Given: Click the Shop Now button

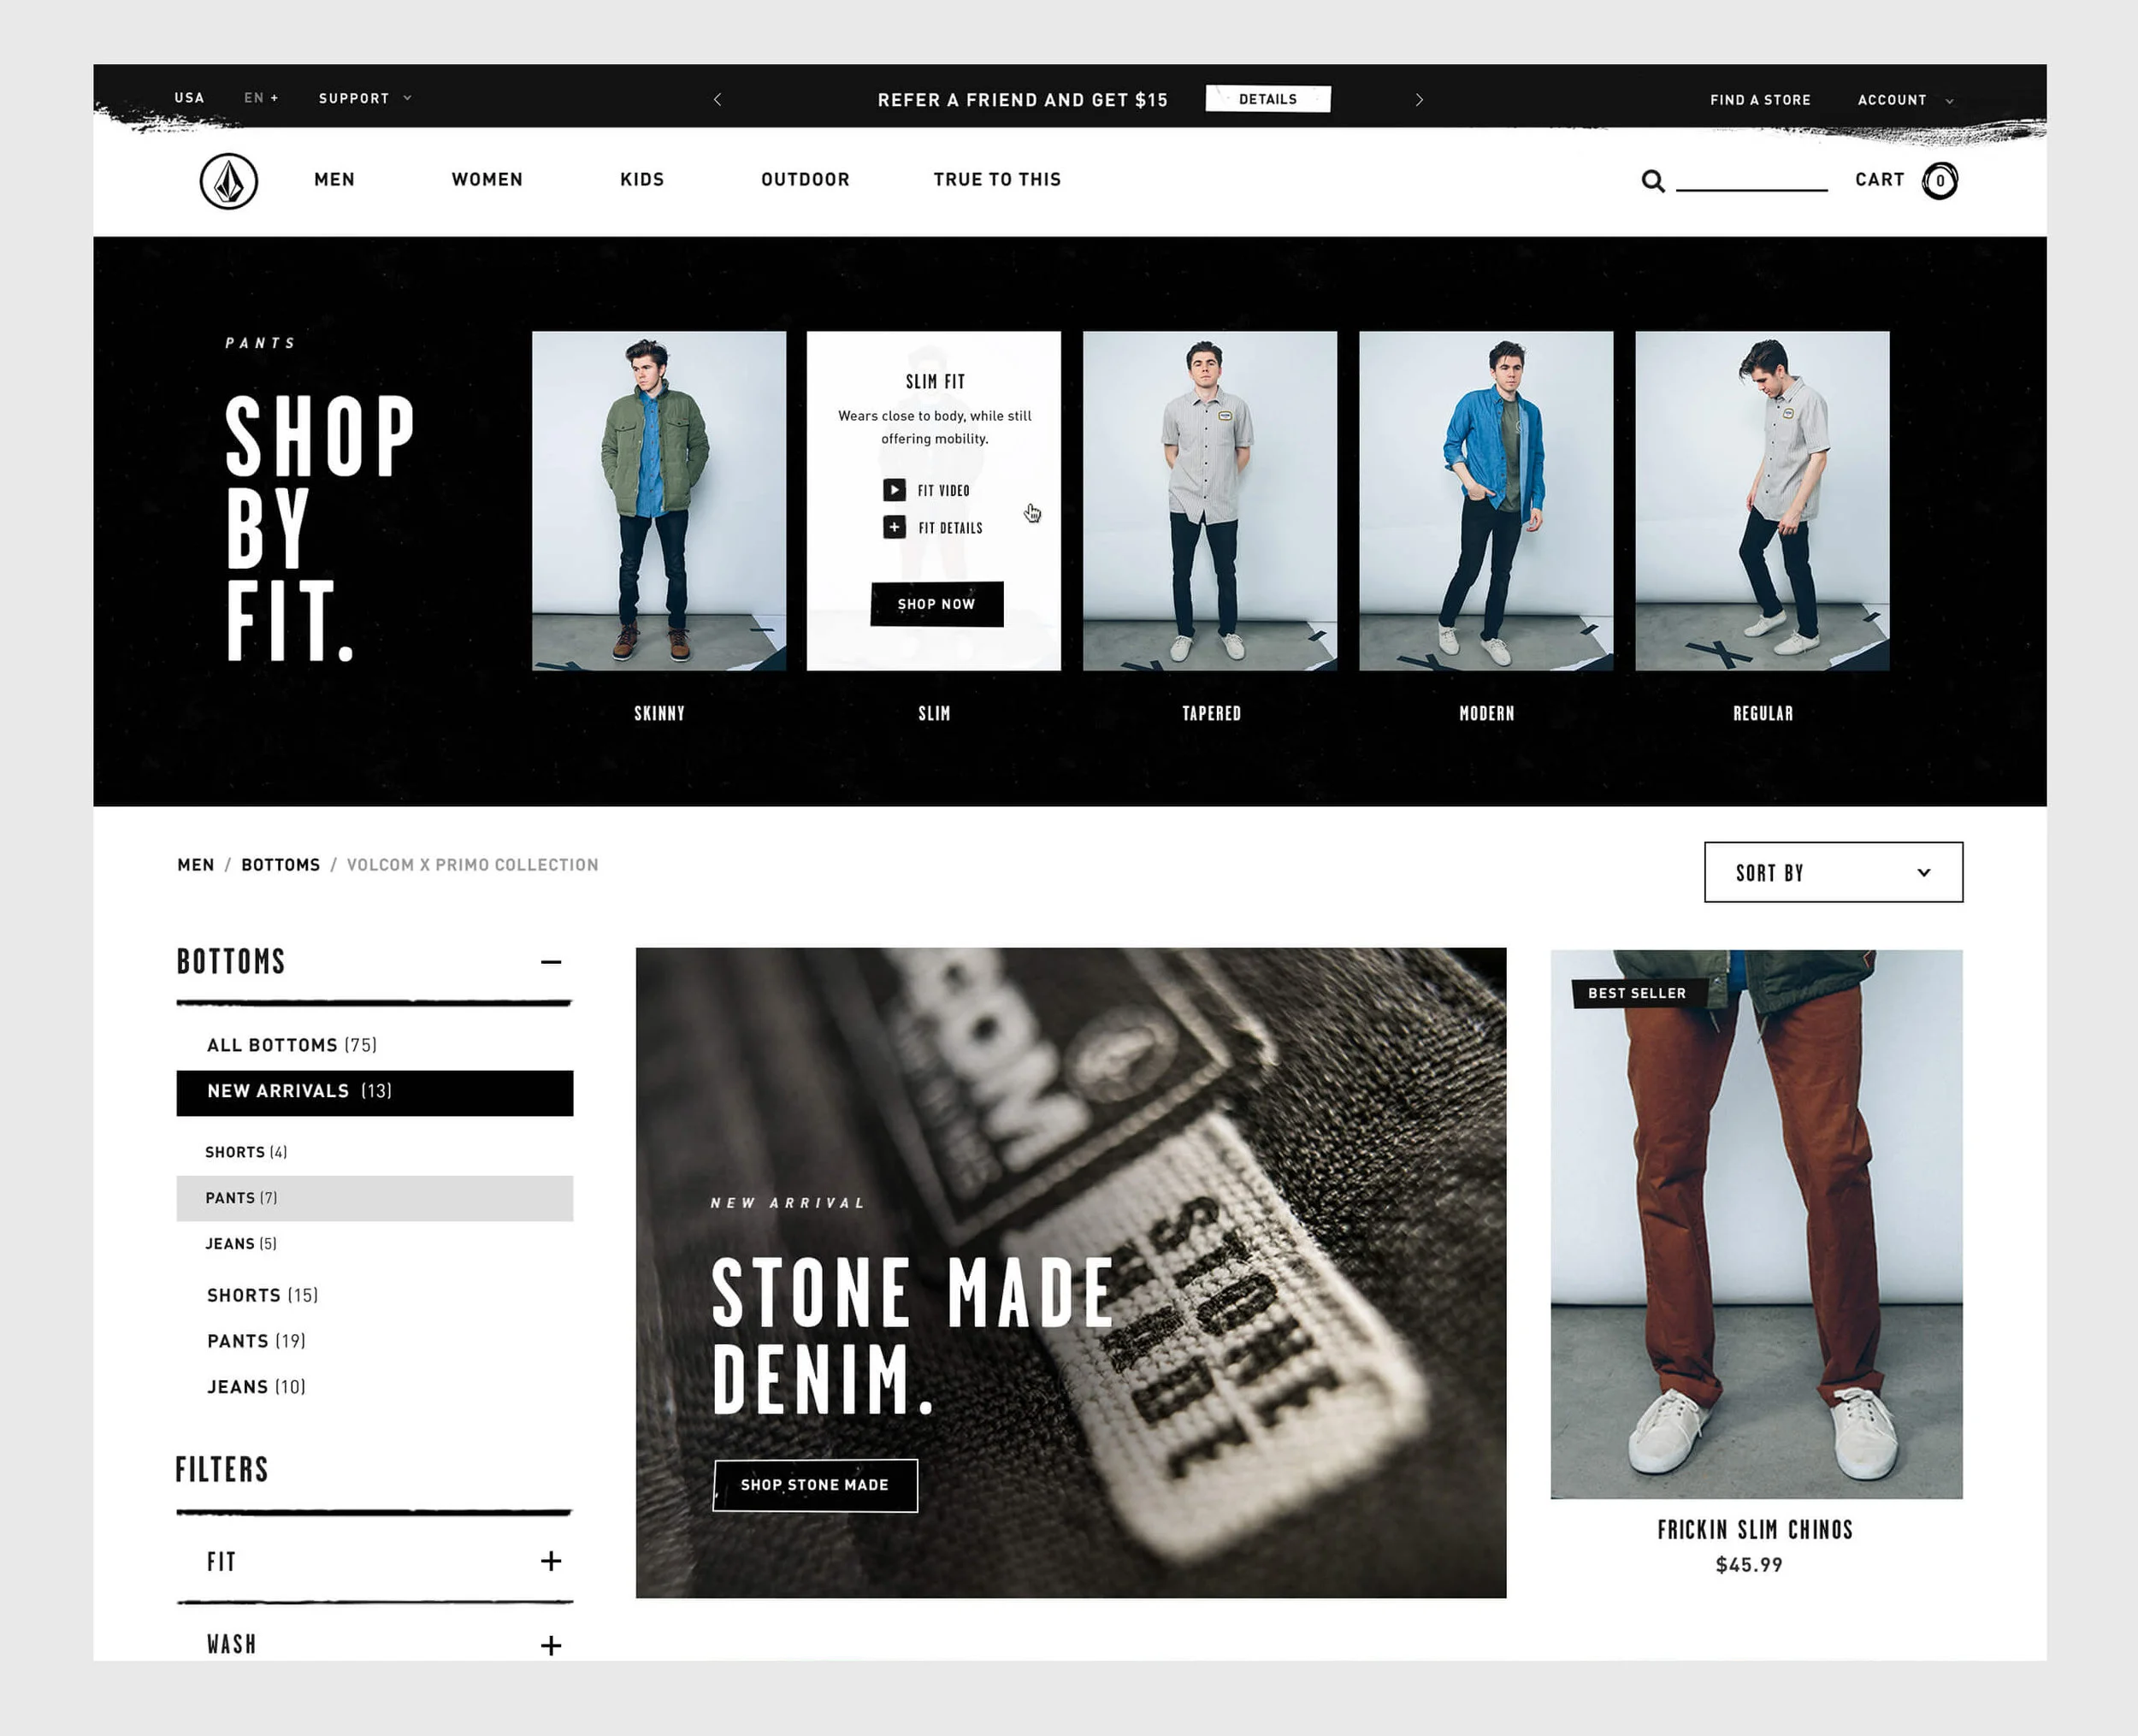Looking at the screenshot, I should click(x=936, y=604).
